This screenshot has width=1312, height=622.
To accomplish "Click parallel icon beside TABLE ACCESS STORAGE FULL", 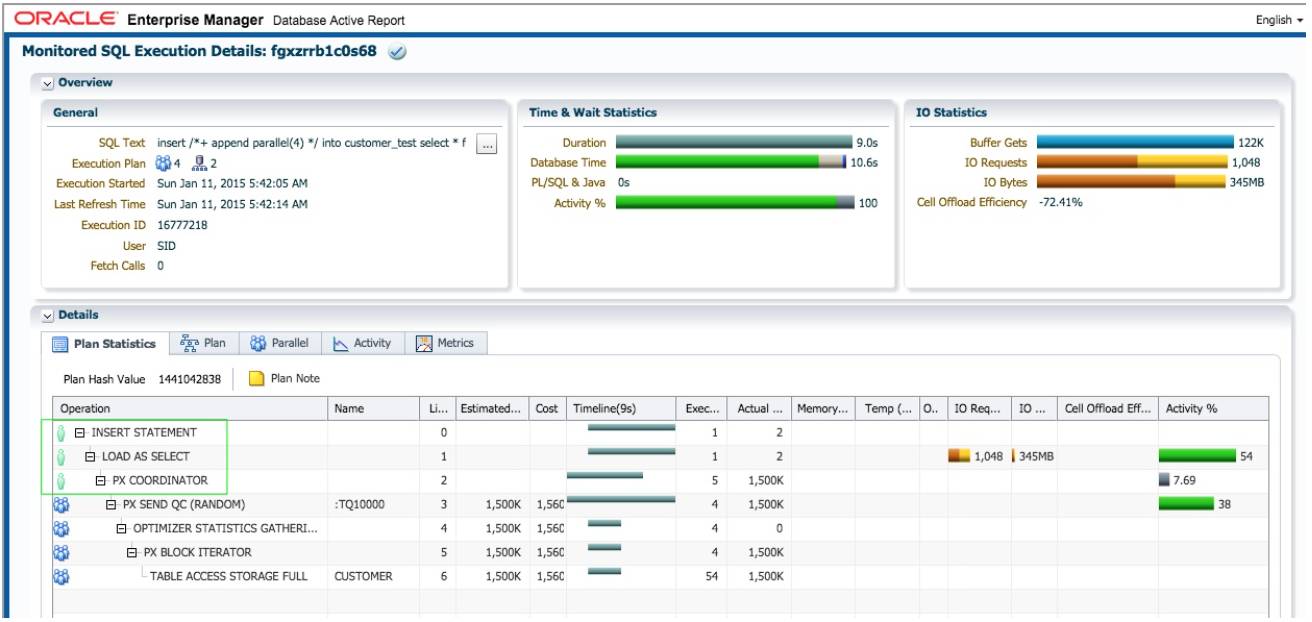I will 60,577.
